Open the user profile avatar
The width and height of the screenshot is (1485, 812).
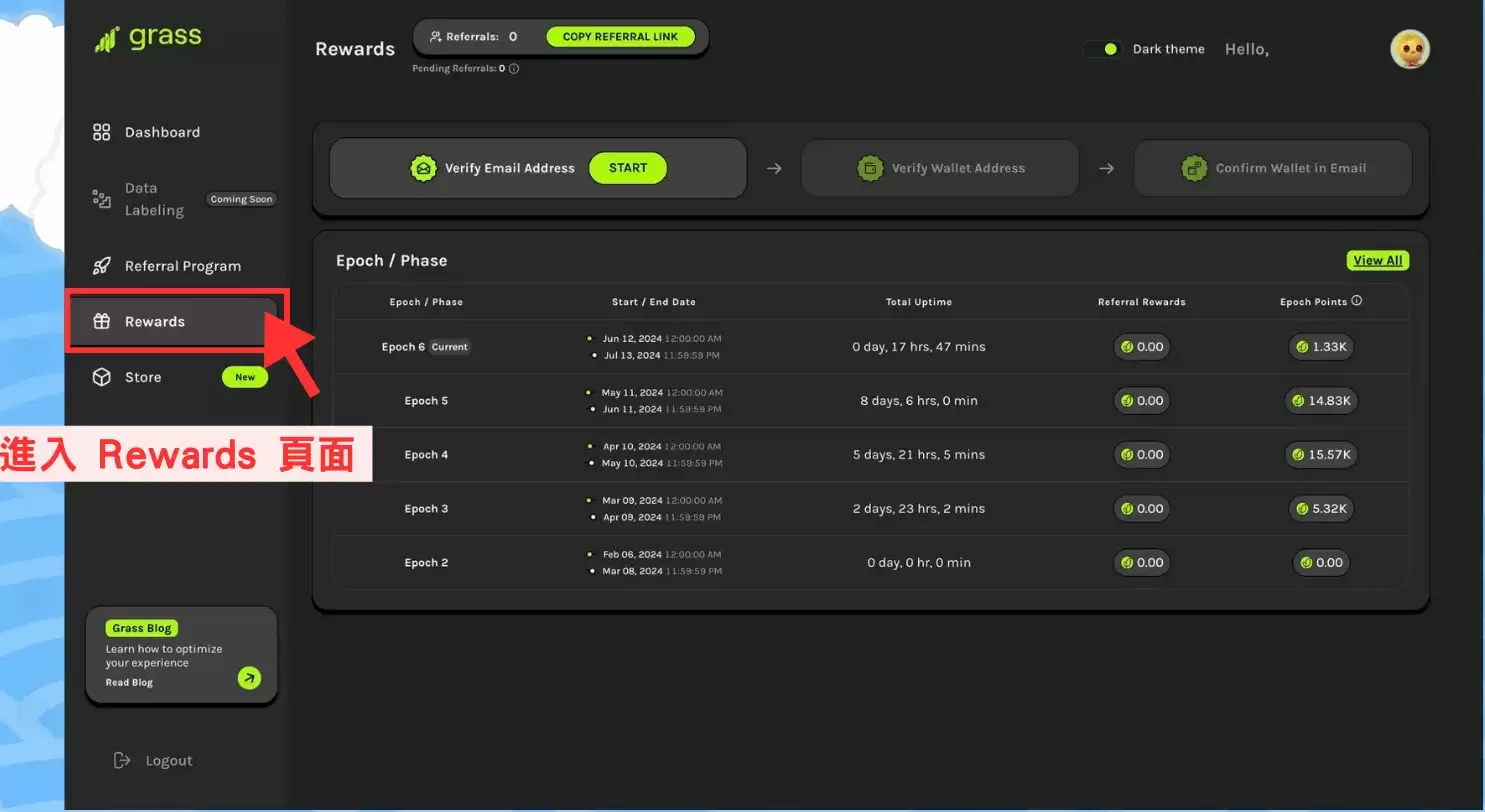coord(1410,49)
